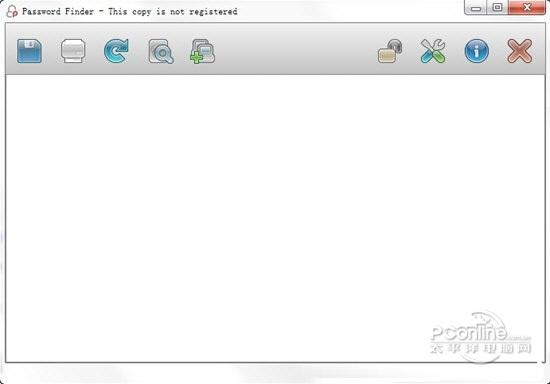550x384 pixels.
Task: Close the window with title bar X
Action: tap(527, 8)
